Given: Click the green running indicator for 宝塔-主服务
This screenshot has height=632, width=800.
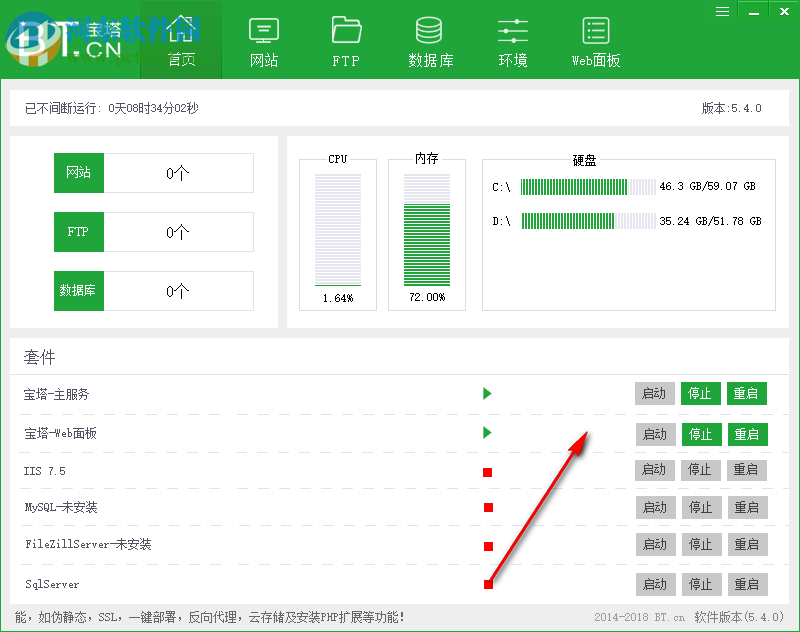Looking at the screenshot, I should click(487, 394).
